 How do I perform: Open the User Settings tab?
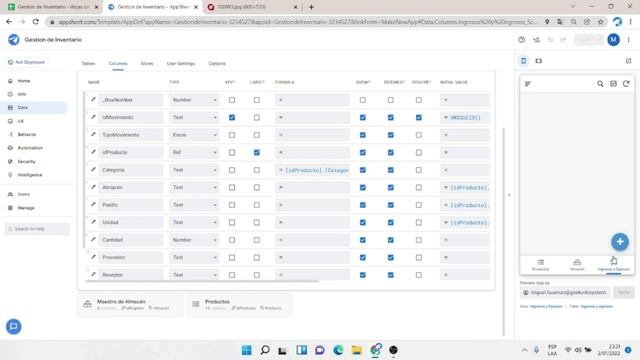point(181,64)
